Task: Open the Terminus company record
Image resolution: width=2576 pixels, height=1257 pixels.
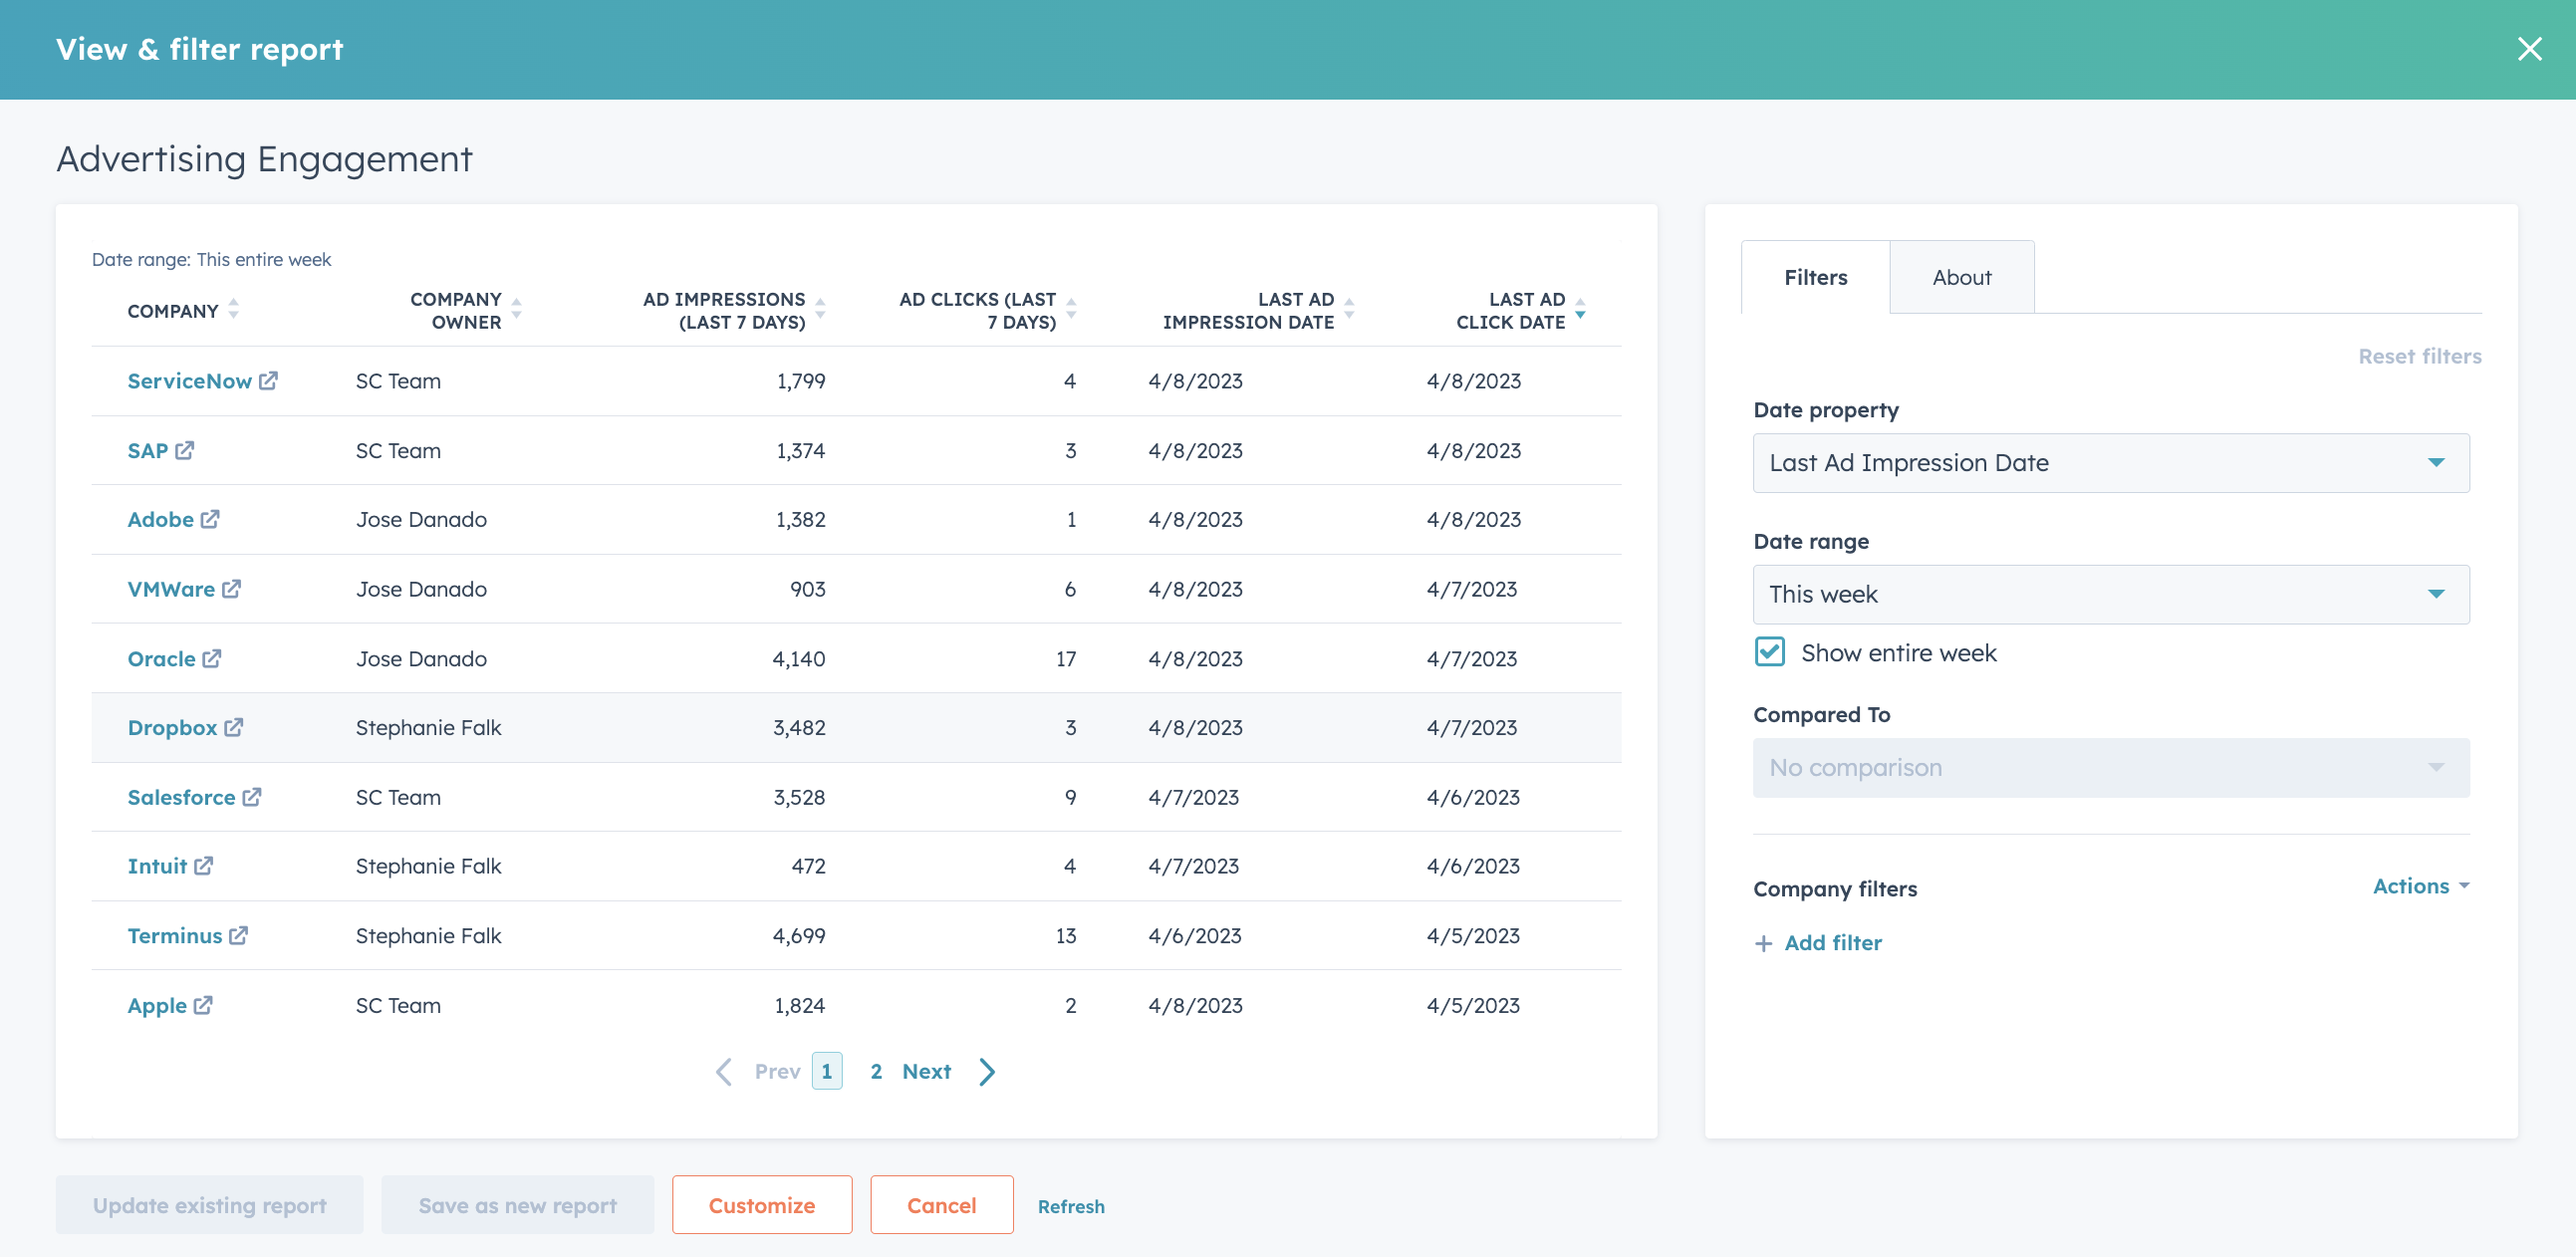Action: pos(174,936)
